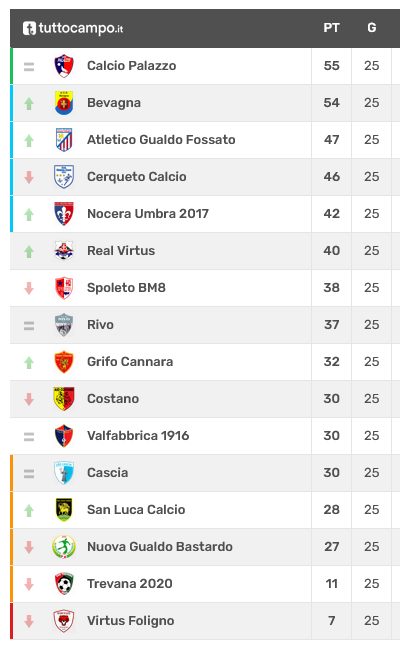The height and width of the screenshot is (652, 400).
Task: Click the red down arrow beside Cerqueto Calcio
Action: 29,177
